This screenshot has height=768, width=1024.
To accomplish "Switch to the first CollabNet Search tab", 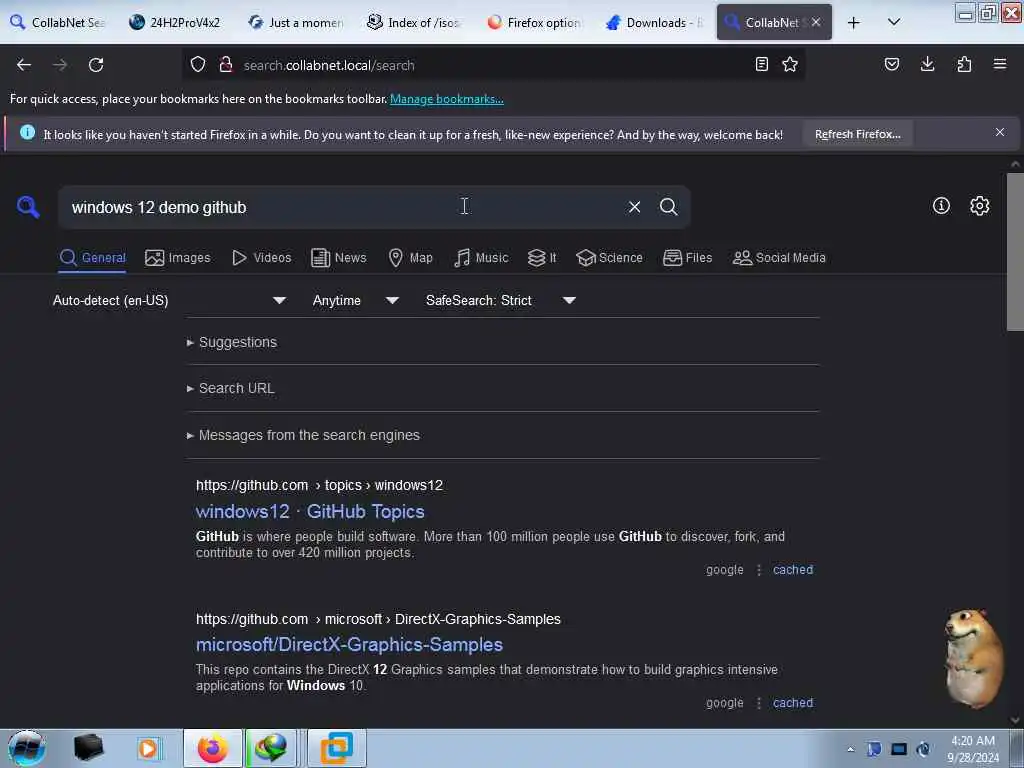I will (x=57, y=22).
